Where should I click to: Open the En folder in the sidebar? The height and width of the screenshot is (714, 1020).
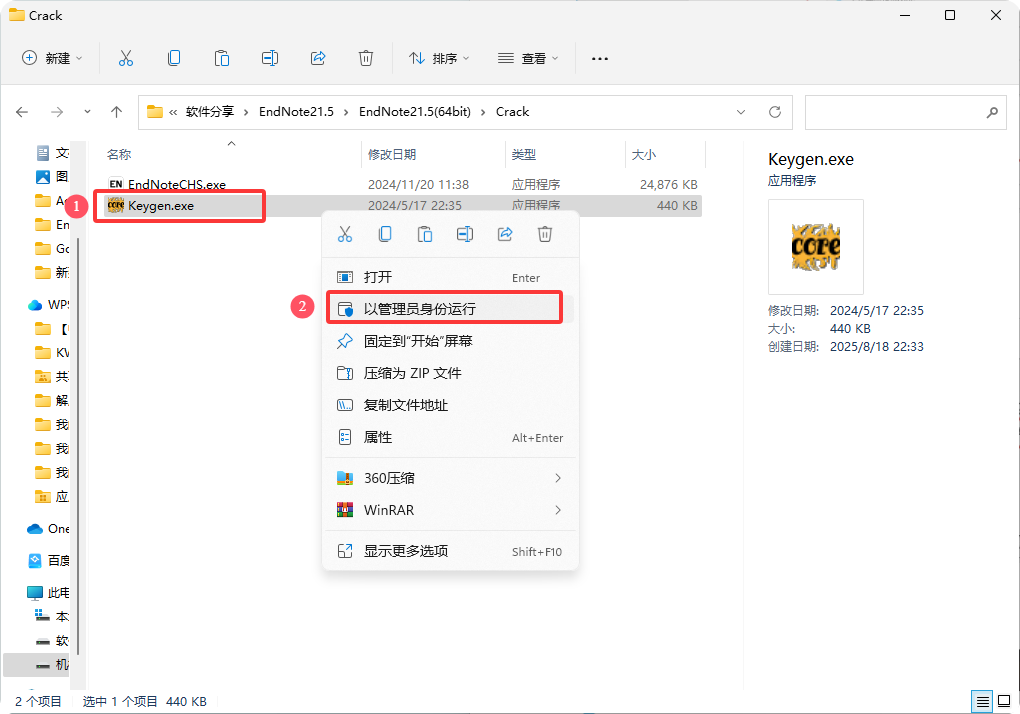pyautogui.click(x=52, y=225)
